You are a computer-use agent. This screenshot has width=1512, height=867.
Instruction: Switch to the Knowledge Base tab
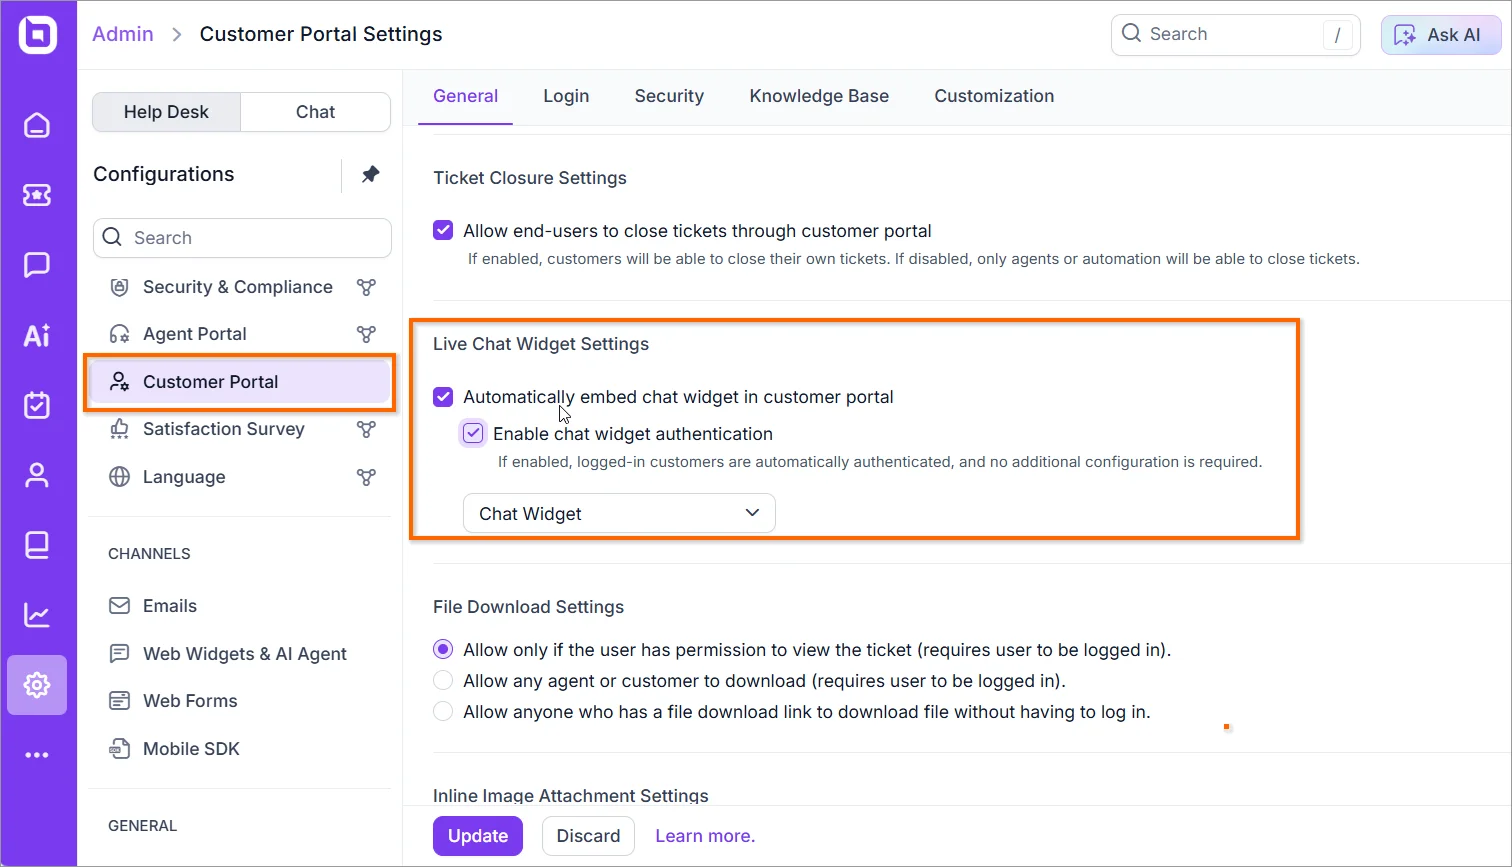pyautogui.click(x=819, y=96)
